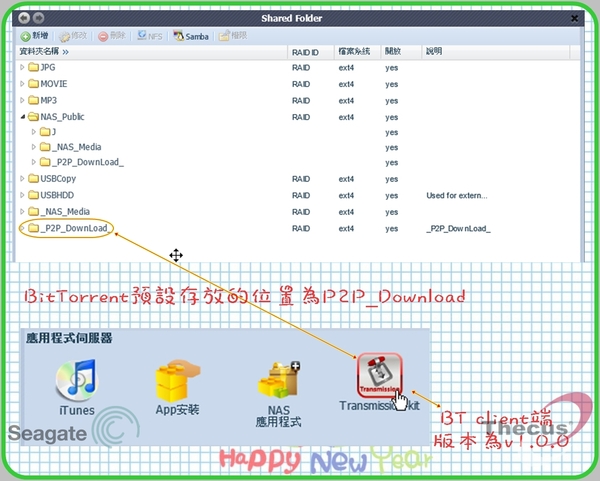Select the JPG folder icon
Image resolution: width=600 pixels, height=481 pixels.
tap(34, 67)
